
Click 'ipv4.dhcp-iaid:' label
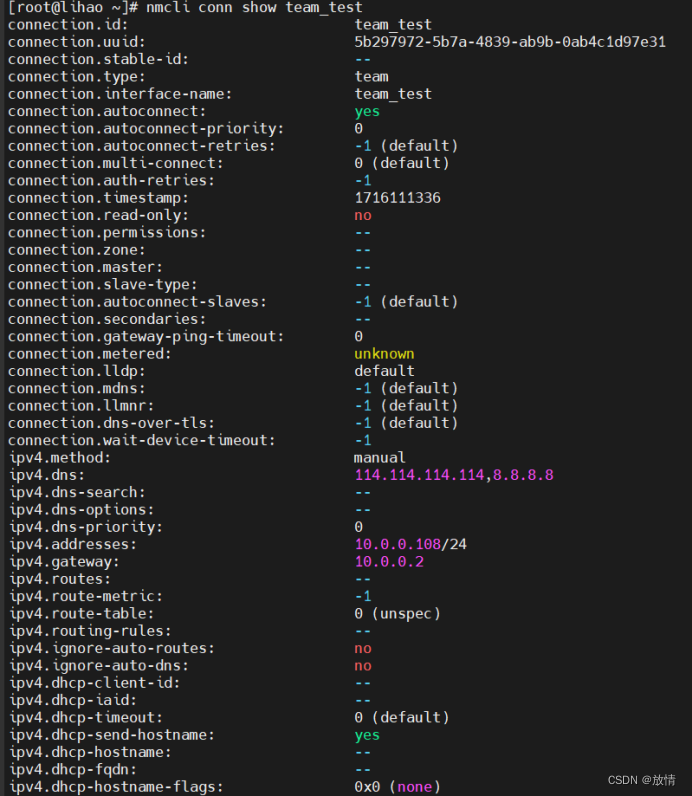coord(74,700)
